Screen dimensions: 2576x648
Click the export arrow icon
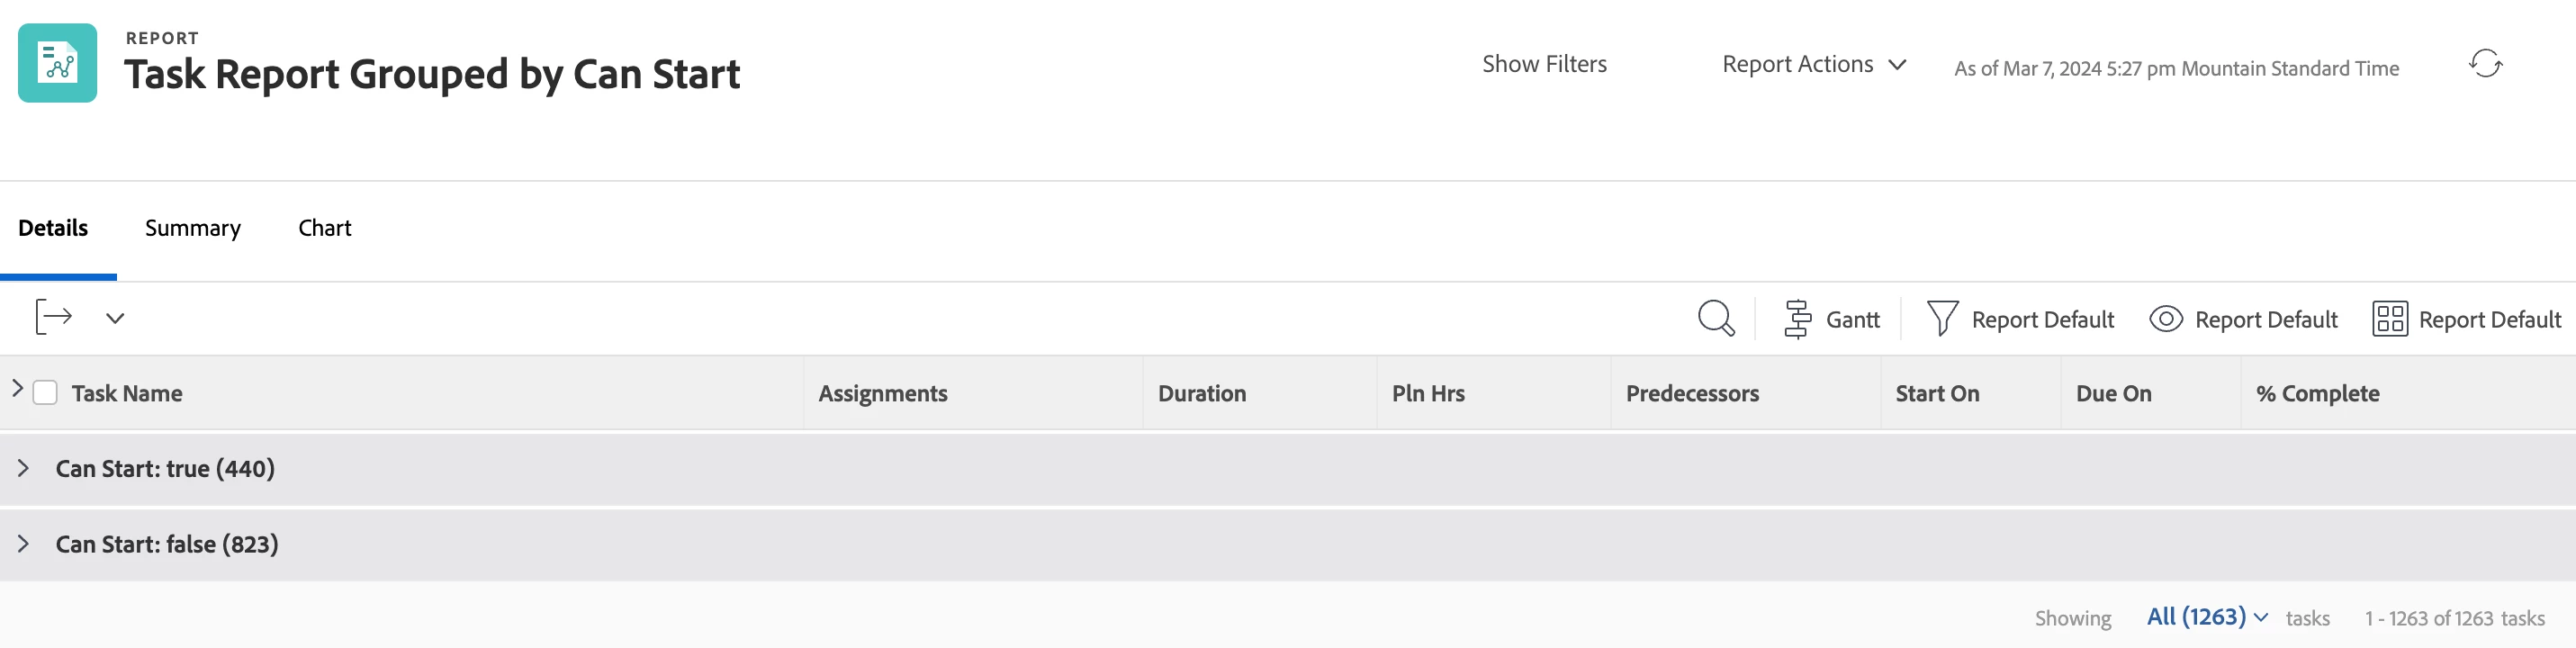click(54, 317)
